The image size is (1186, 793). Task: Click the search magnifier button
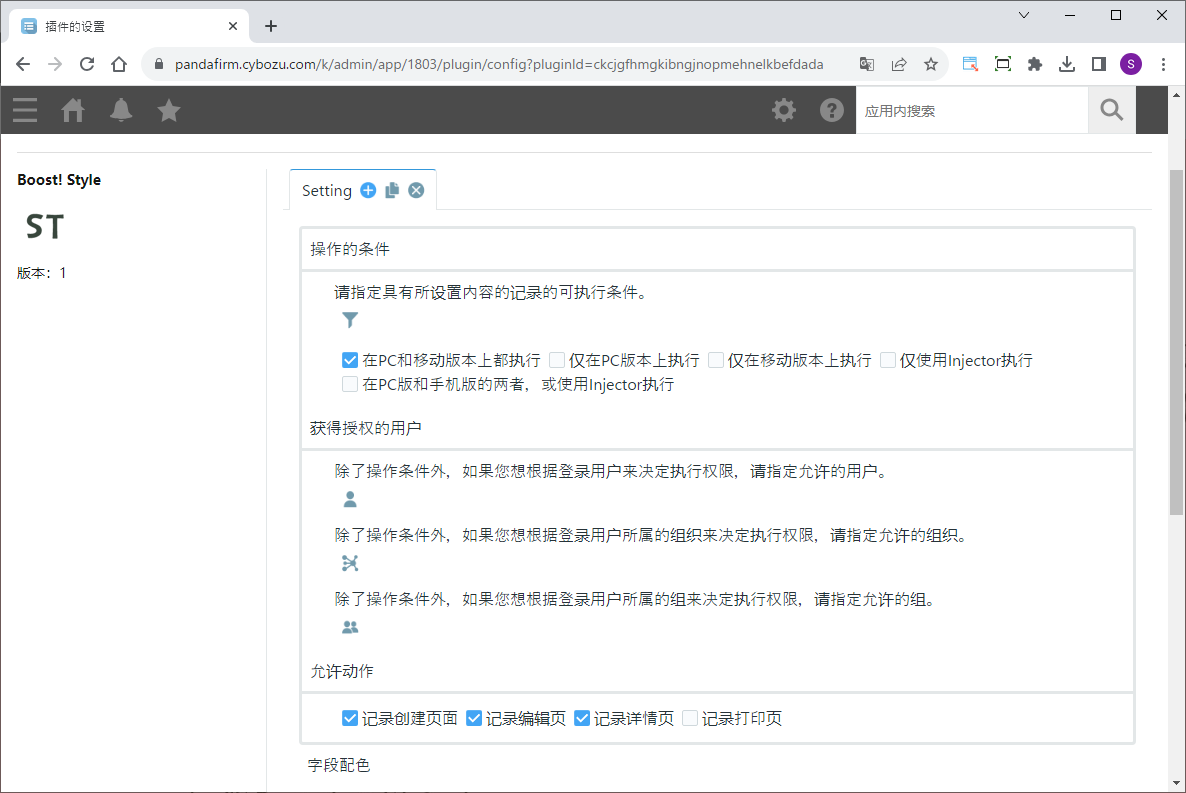1112,110
